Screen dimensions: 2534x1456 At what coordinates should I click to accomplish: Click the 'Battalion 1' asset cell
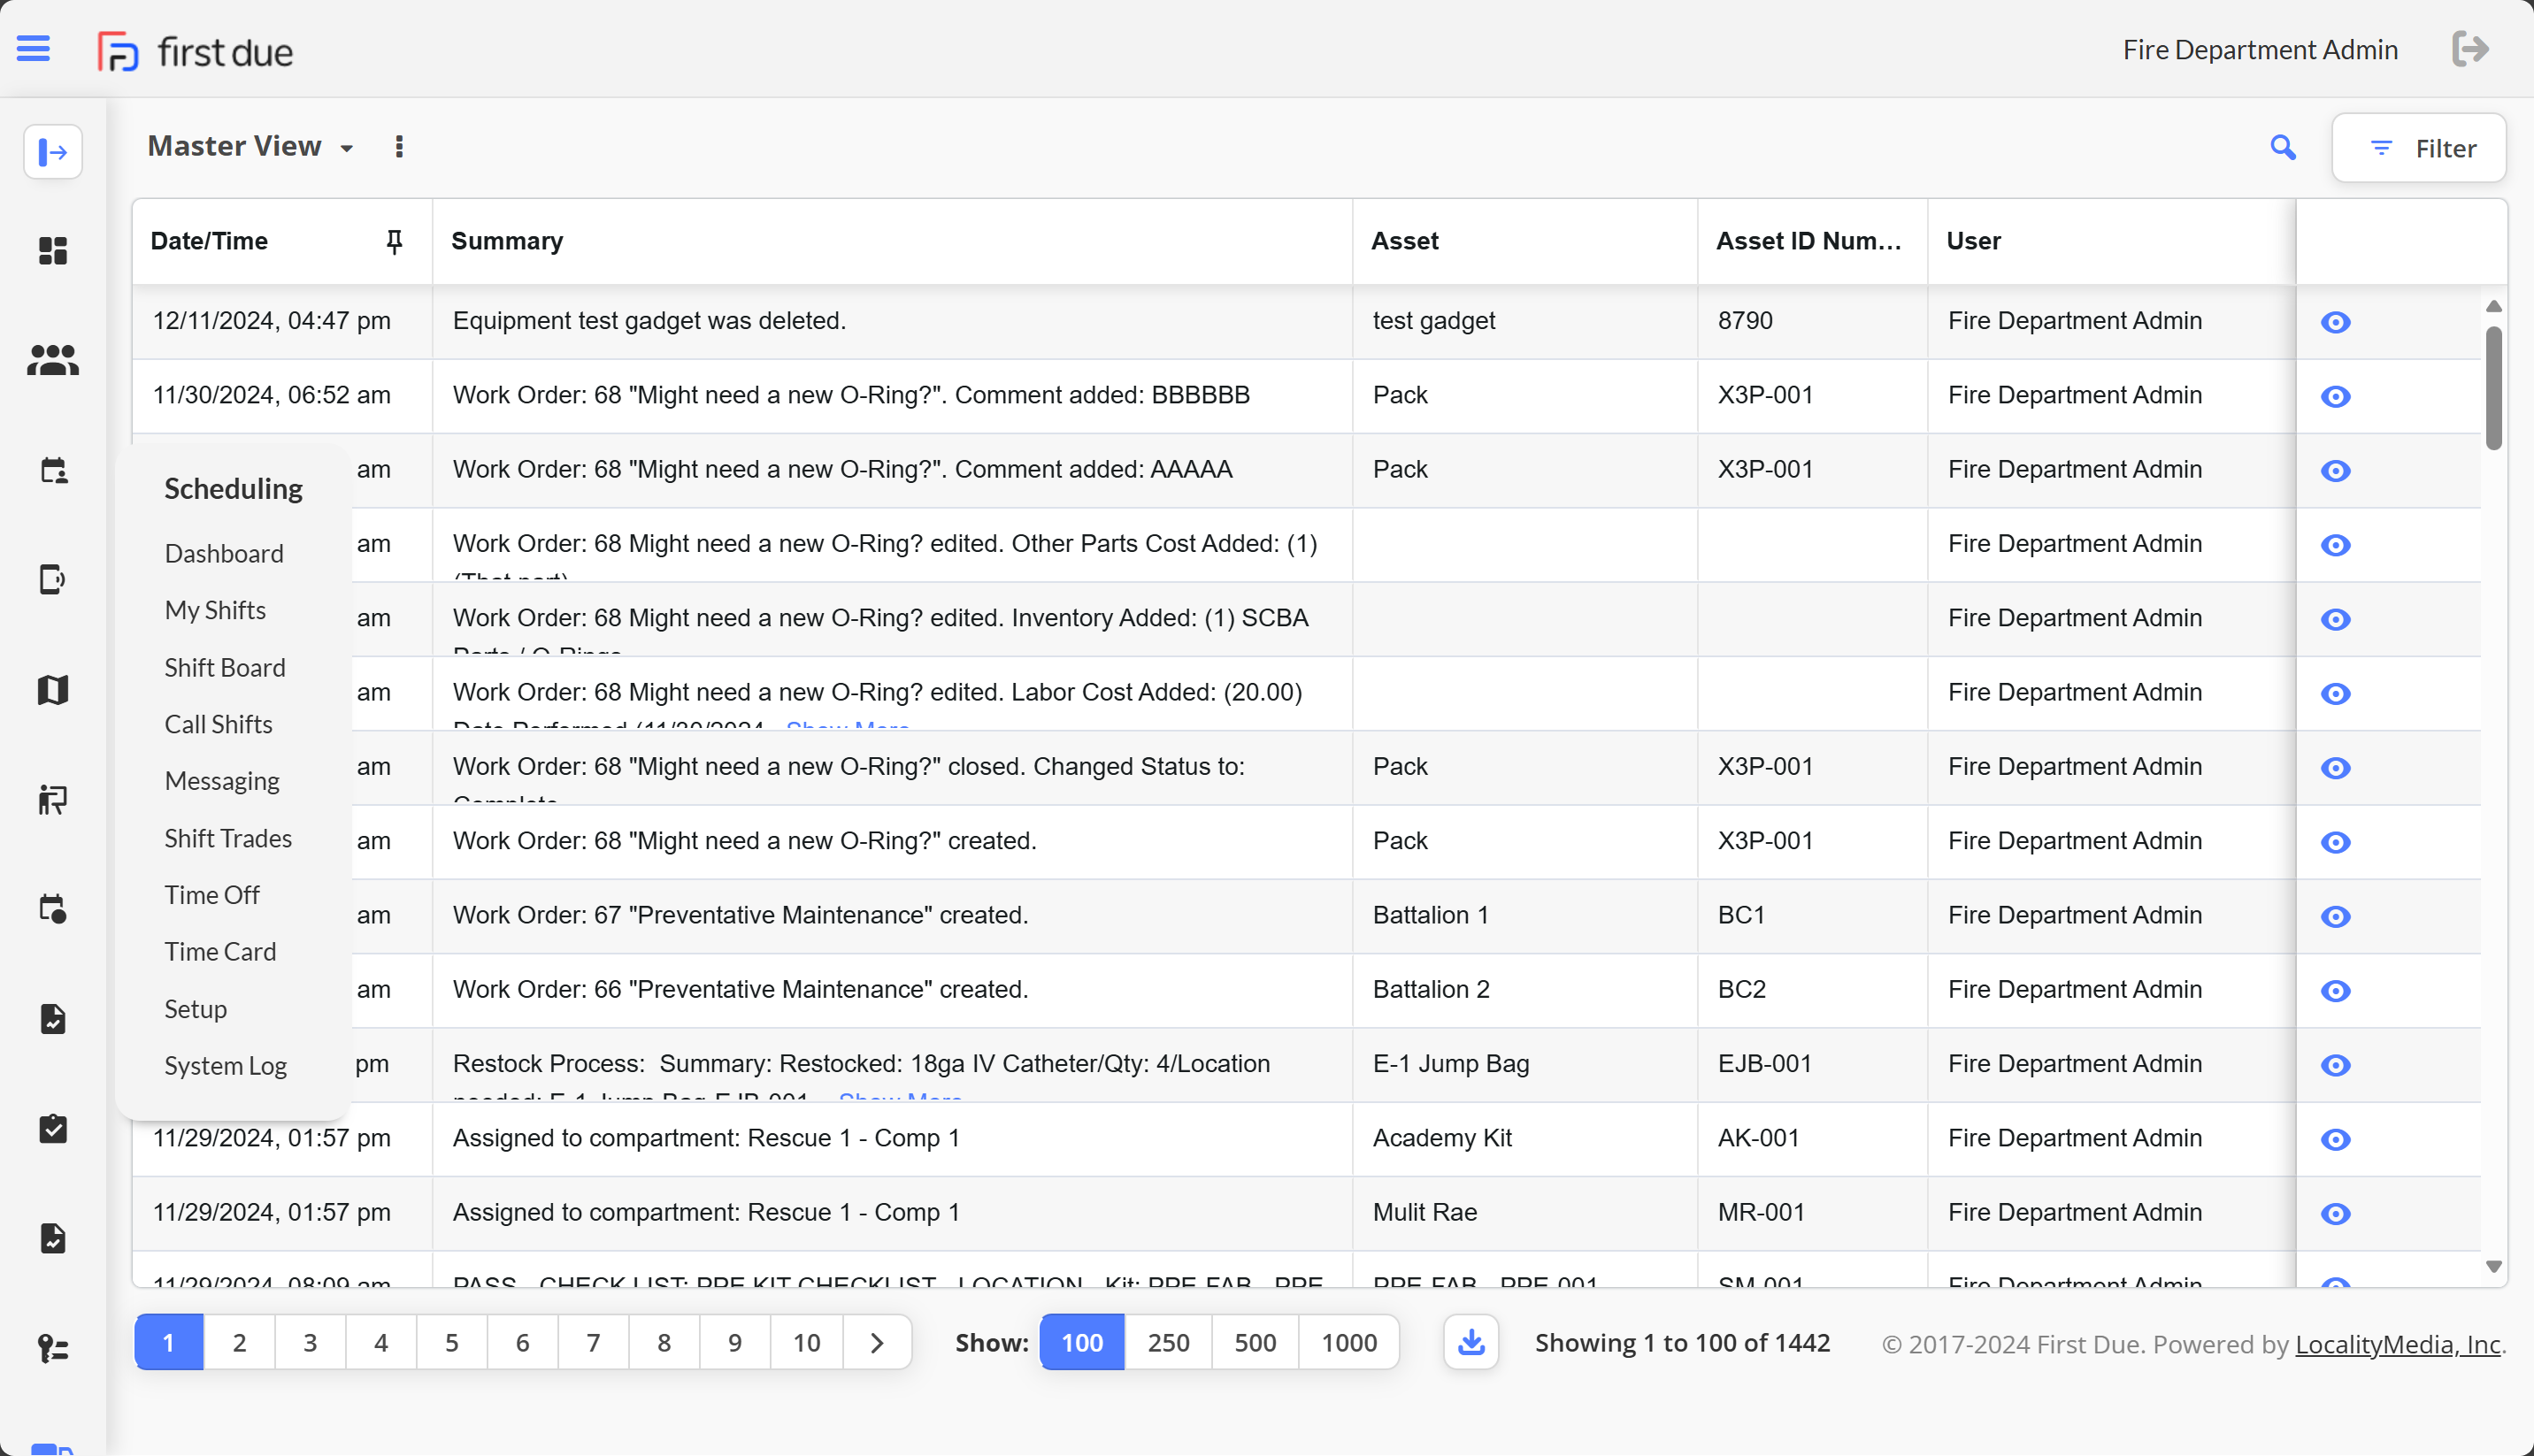(1430, 914)
